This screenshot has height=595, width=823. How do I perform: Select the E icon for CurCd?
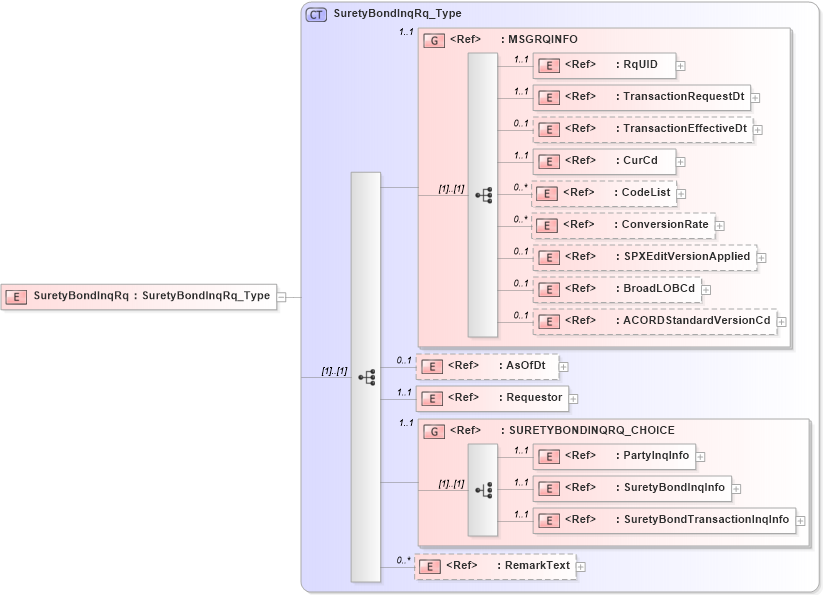point(547,161)
